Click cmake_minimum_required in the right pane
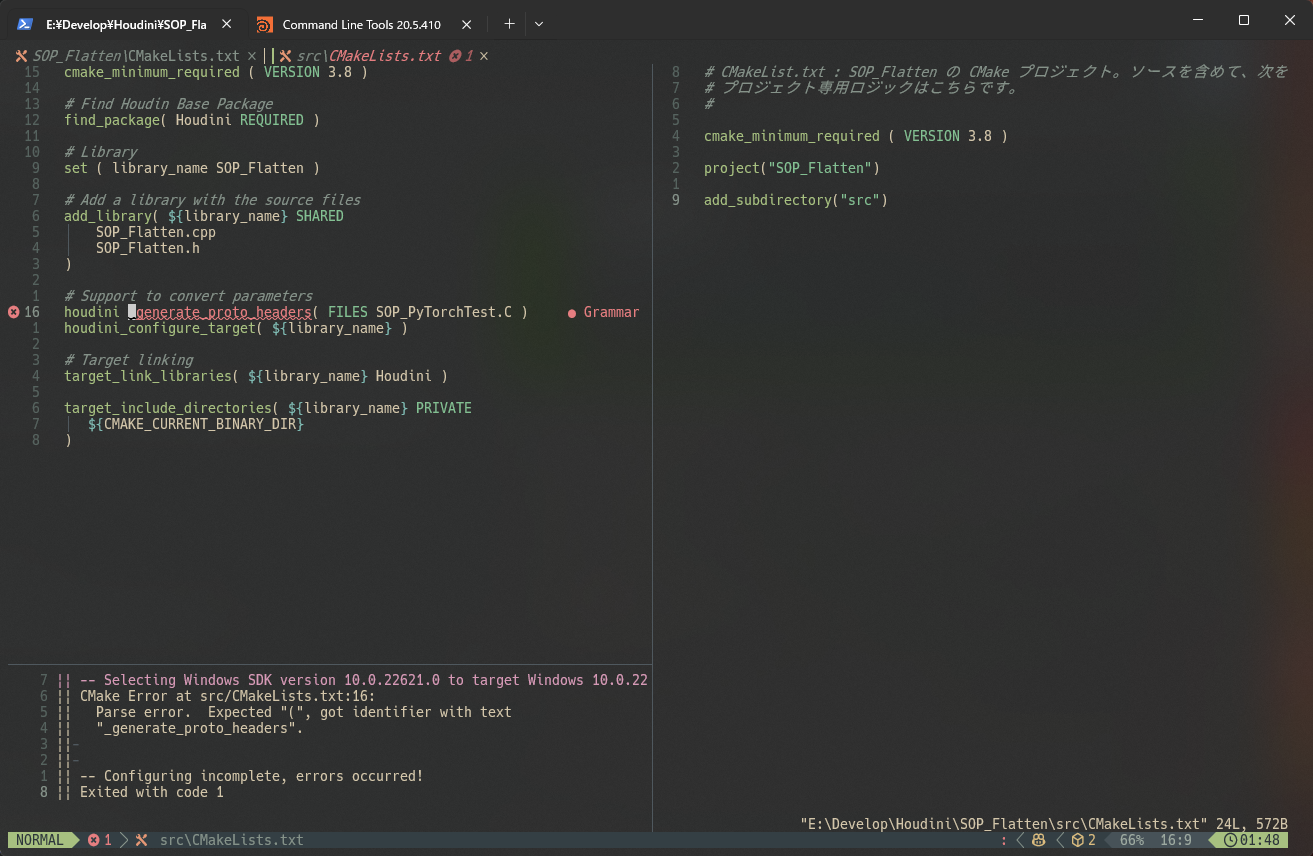The width and height of the screenshot is (1313, 856). click(792, 136)
